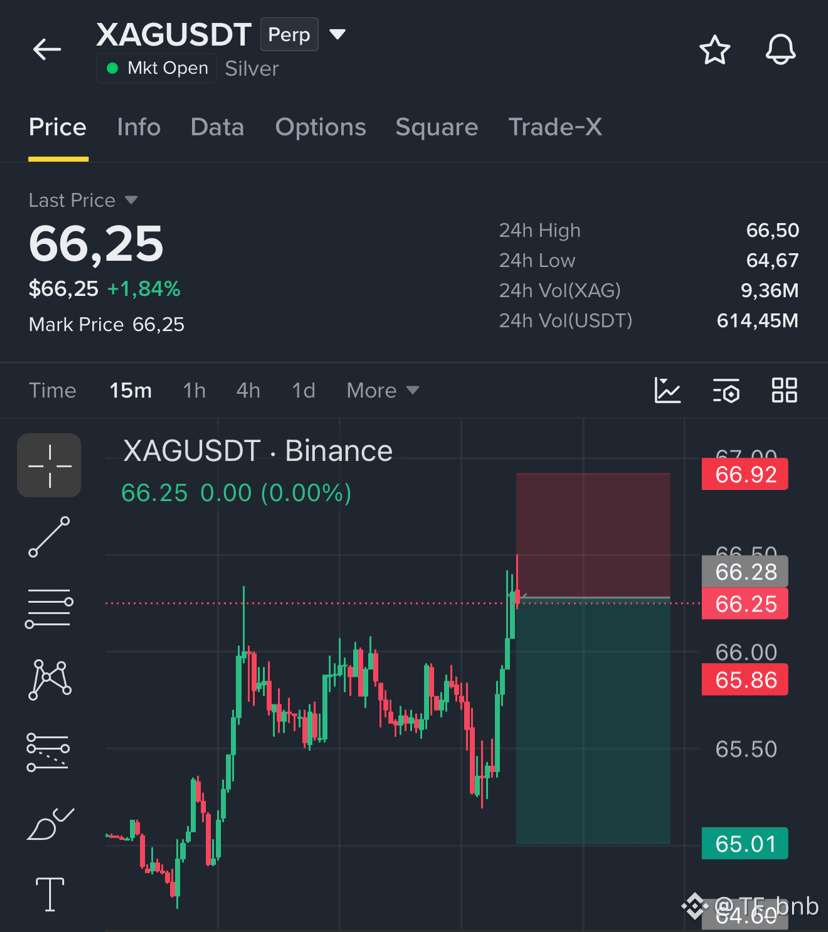Click the 65.50 price axis label
828x932 pixels.
tap(746, 750)
